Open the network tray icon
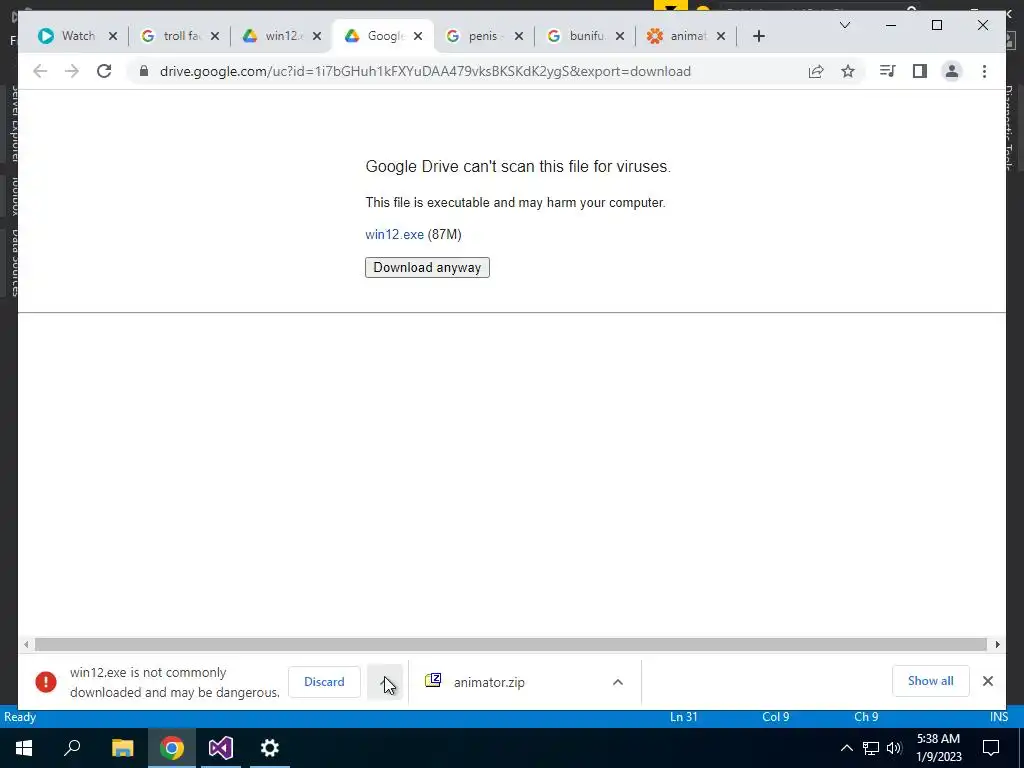The width and height of the screenshot is (1024, 768). click(x=871, y=748)
